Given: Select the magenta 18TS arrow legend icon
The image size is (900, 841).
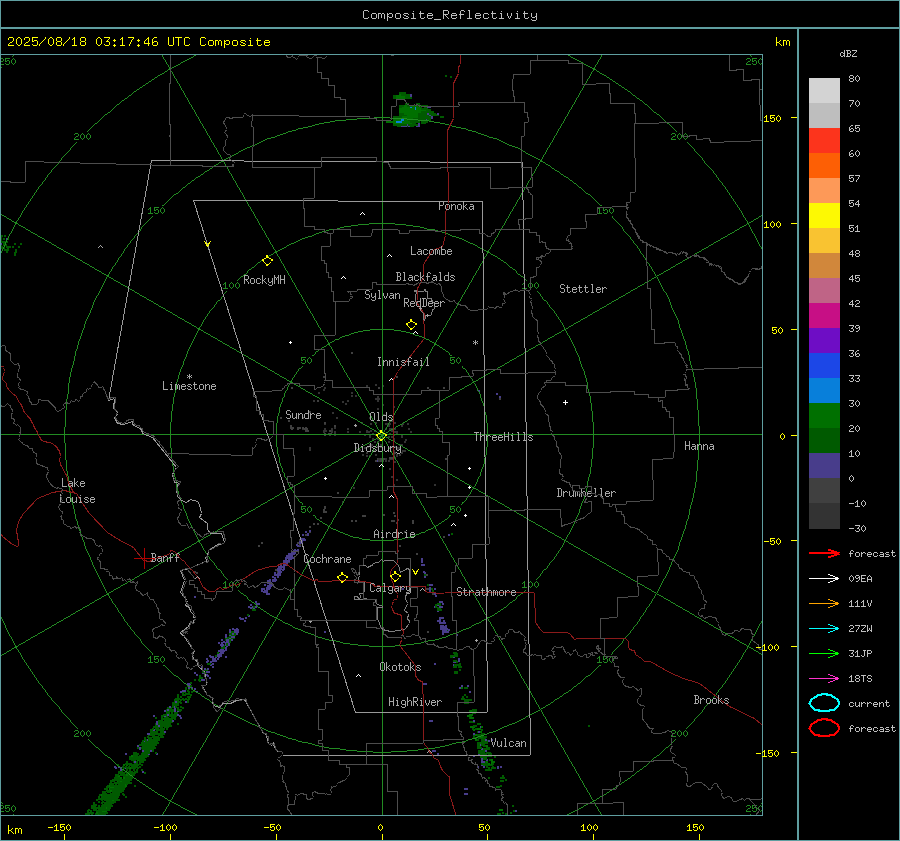Looking at the screenshot, I should coord(824,679).
